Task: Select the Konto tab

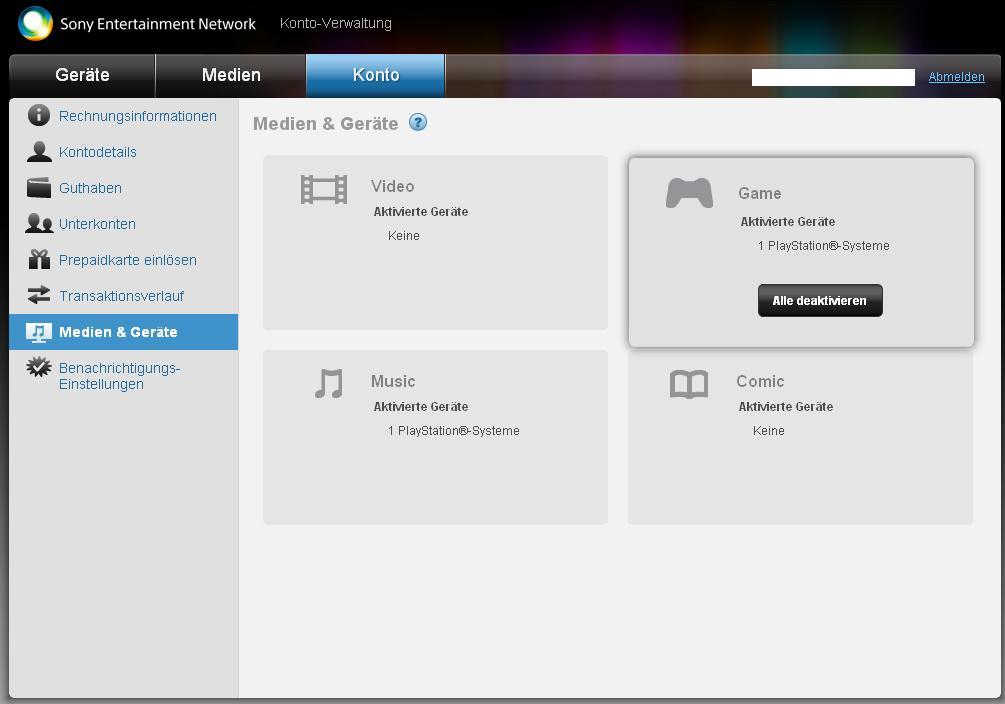Action: (x=376, y=75)
